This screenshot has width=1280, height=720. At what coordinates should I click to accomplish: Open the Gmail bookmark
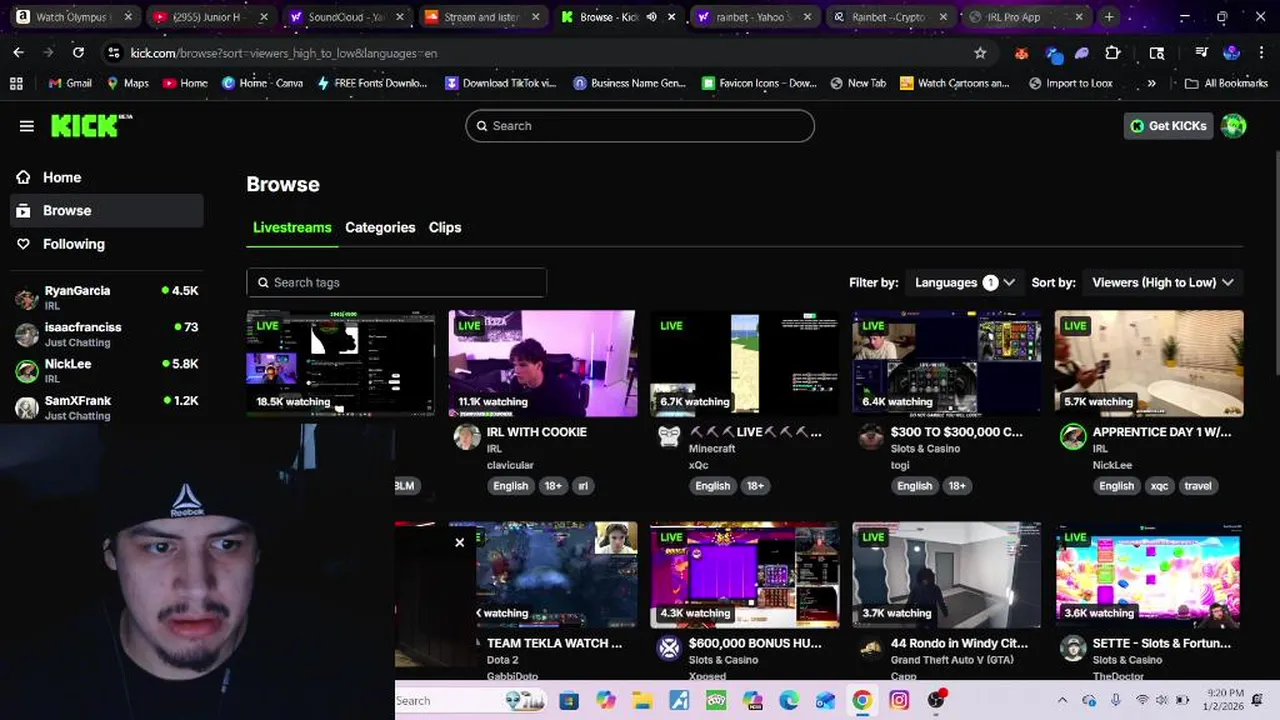[70, 84]
